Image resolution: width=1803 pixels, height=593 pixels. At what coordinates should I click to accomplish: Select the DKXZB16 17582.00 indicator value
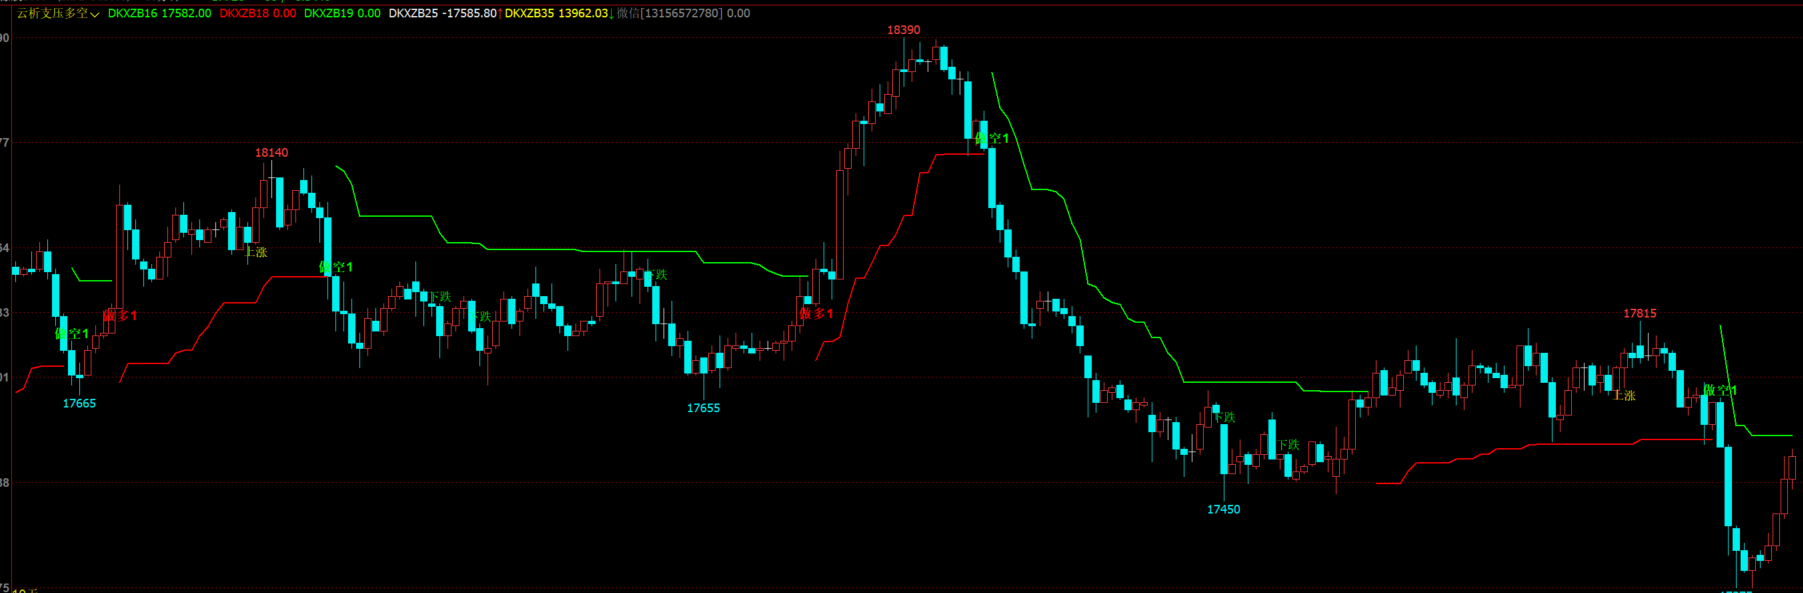coord(159,13)
